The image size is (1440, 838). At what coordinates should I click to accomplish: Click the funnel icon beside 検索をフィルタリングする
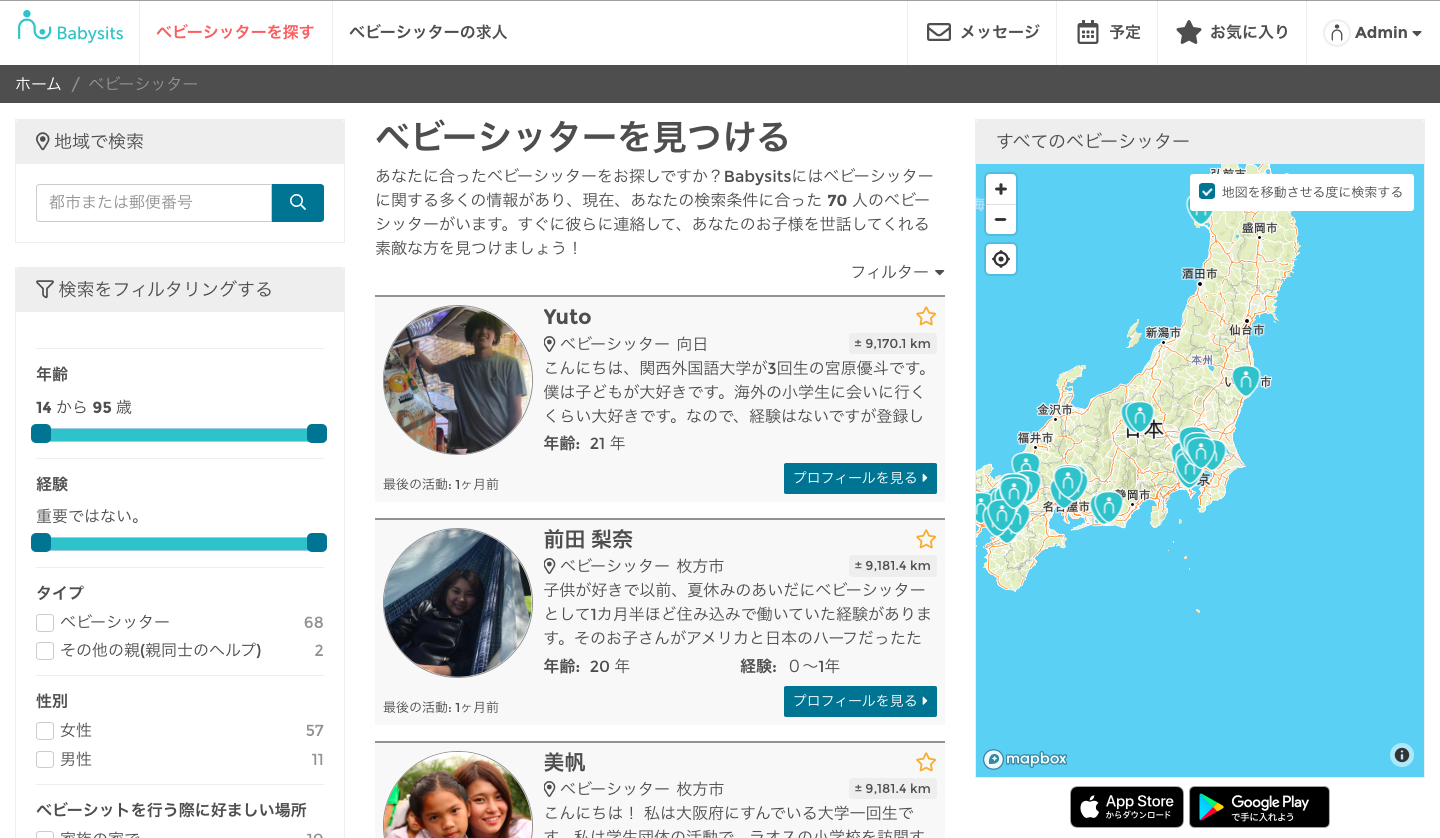(x=44, y=290)
